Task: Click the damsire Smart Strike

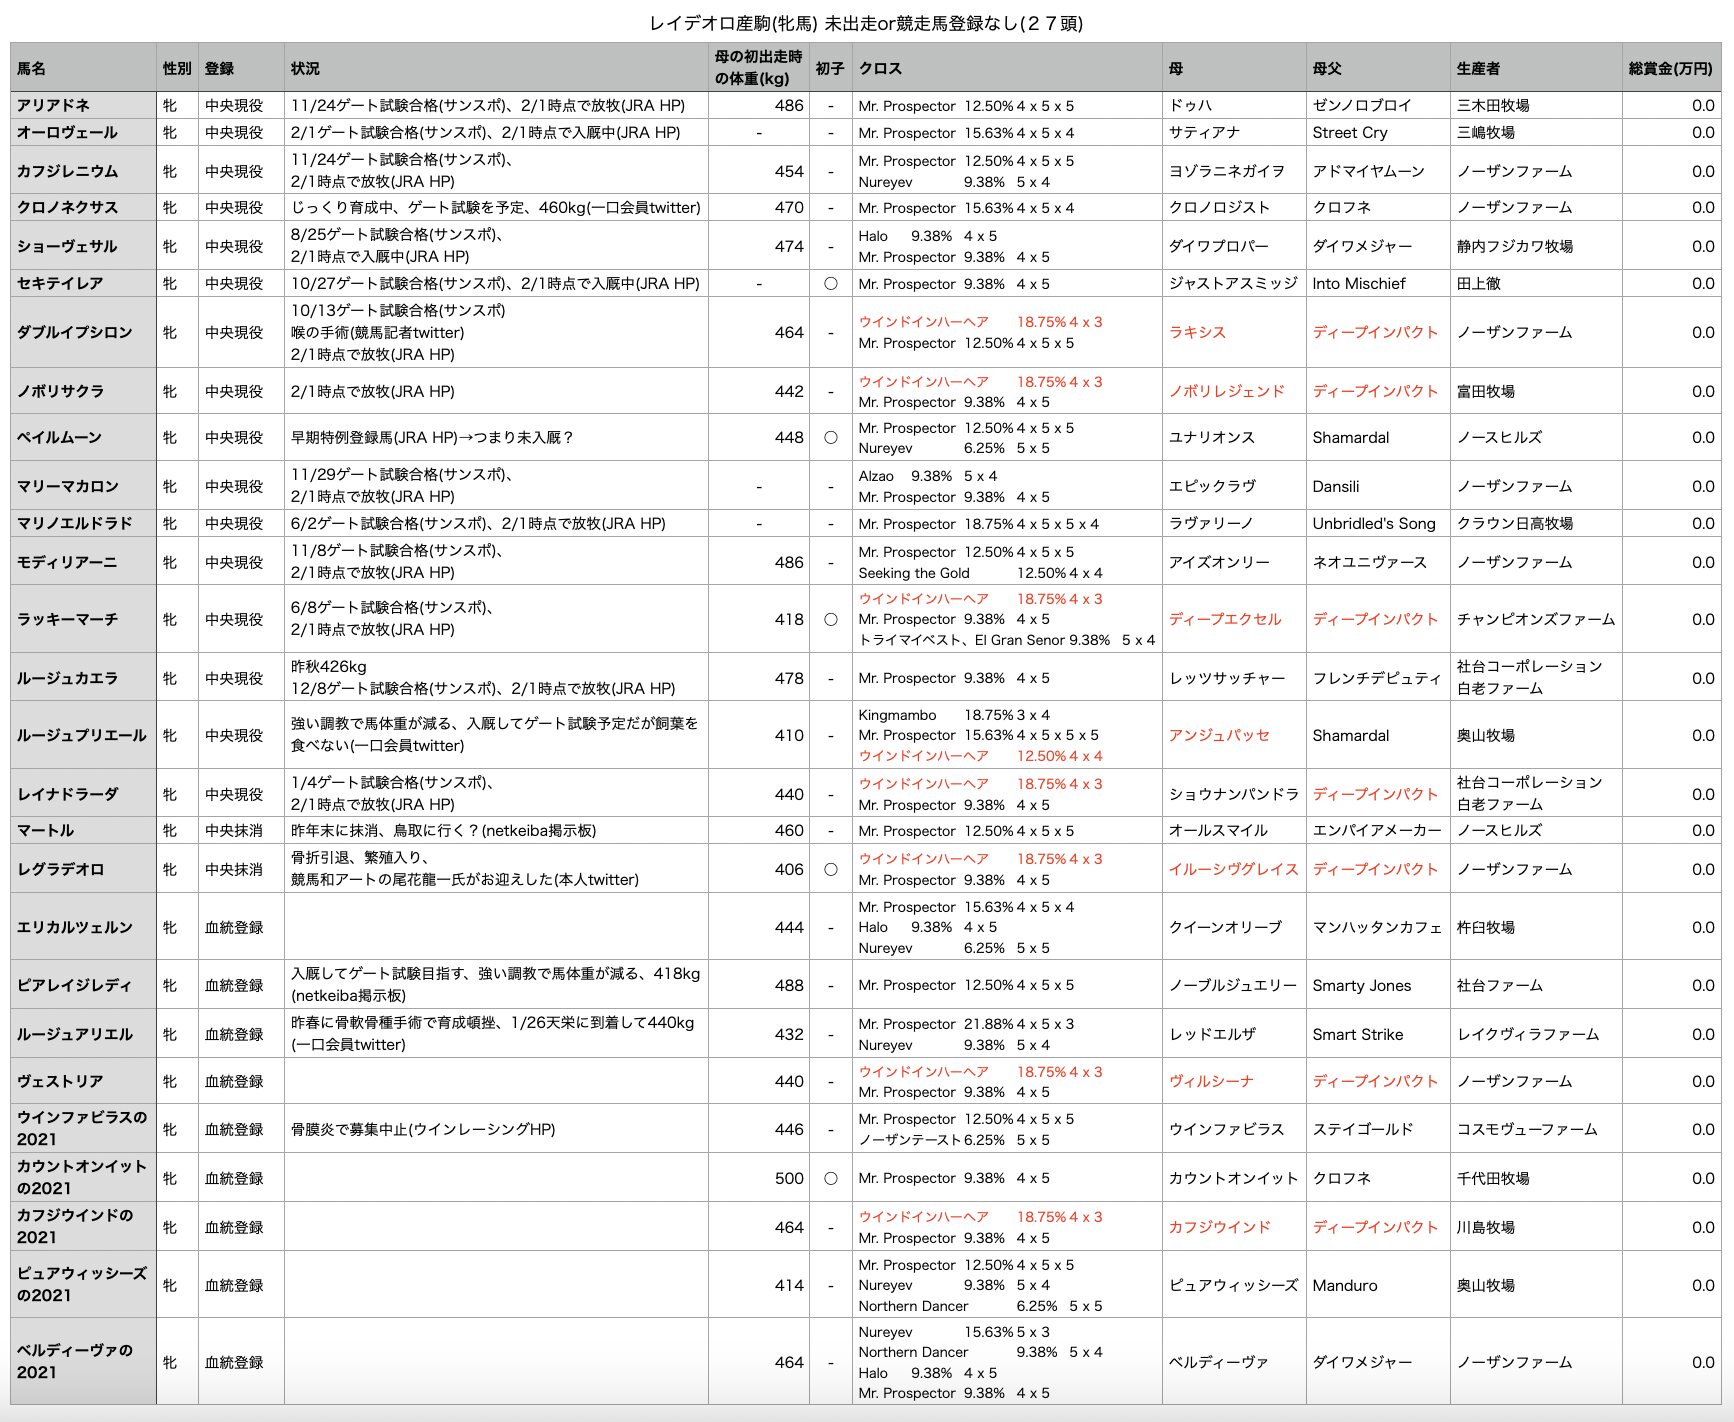Action: (x=1358, y=1034)
